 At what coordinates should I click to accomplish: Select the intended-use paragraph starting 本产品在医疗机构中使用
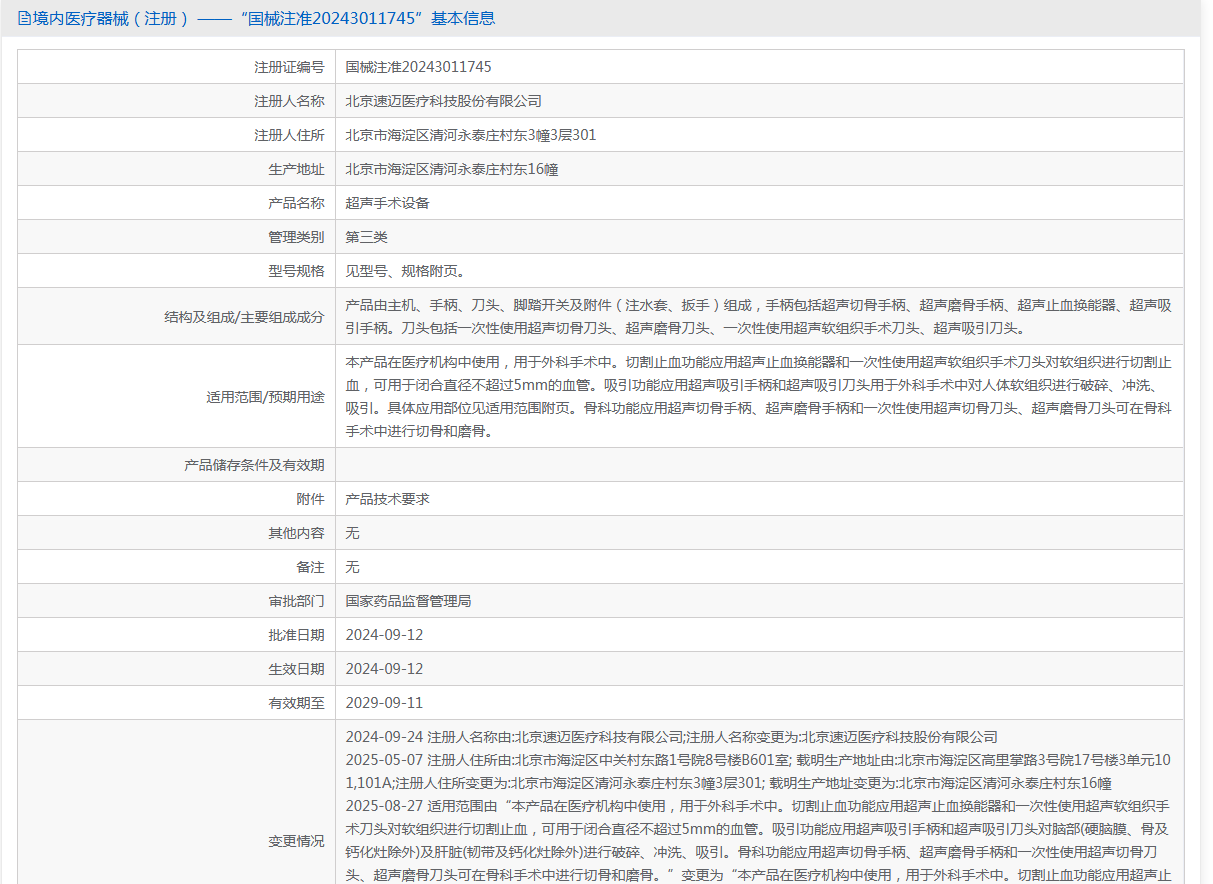coord(759,397)
